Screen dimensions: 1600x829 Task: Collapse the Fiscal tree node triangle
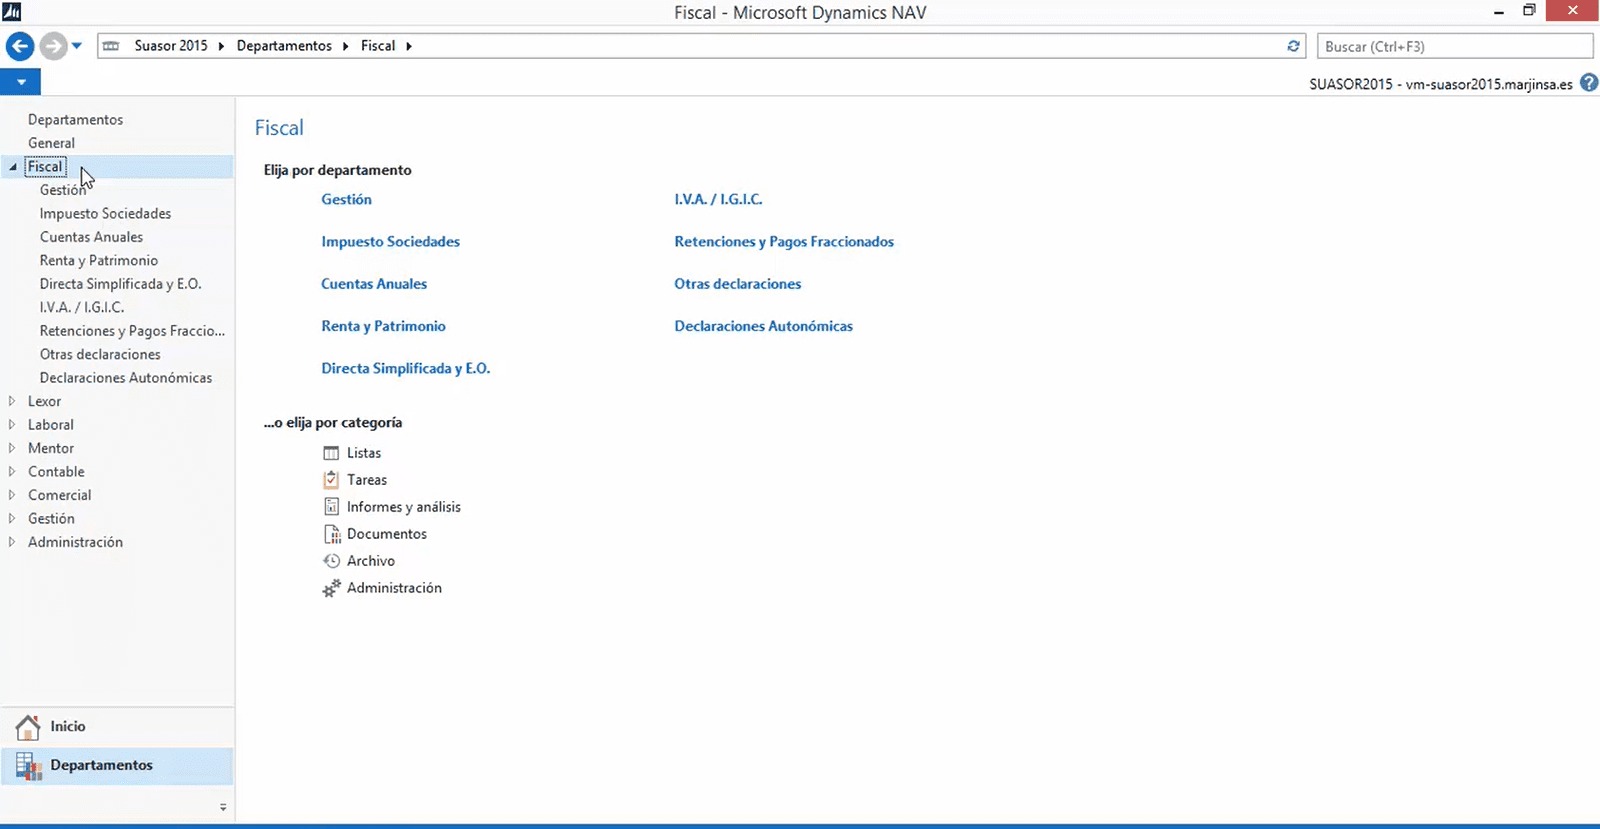click(13, 167)
